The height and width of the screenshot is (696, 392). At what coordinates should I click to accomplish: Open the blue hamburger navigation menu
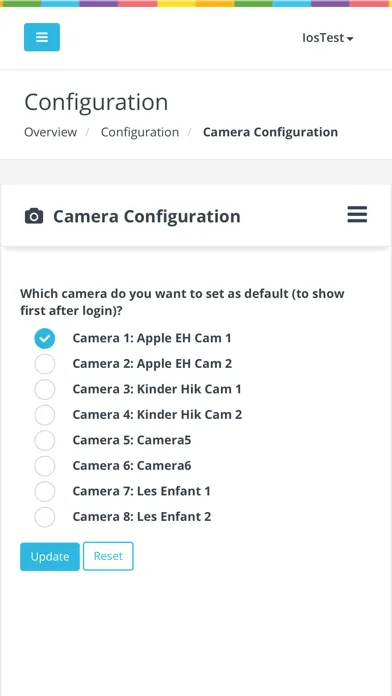[42, 37]
